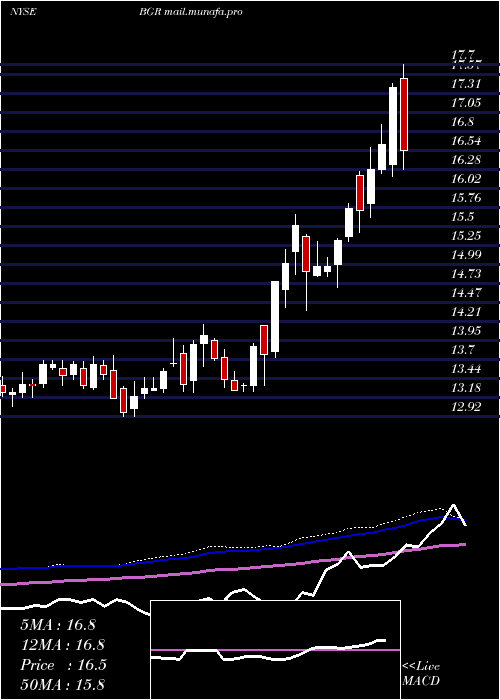Click the 16.28 price axis label
Image resolution: width=500 pixels, height=700 pixels.
[466, 159]
